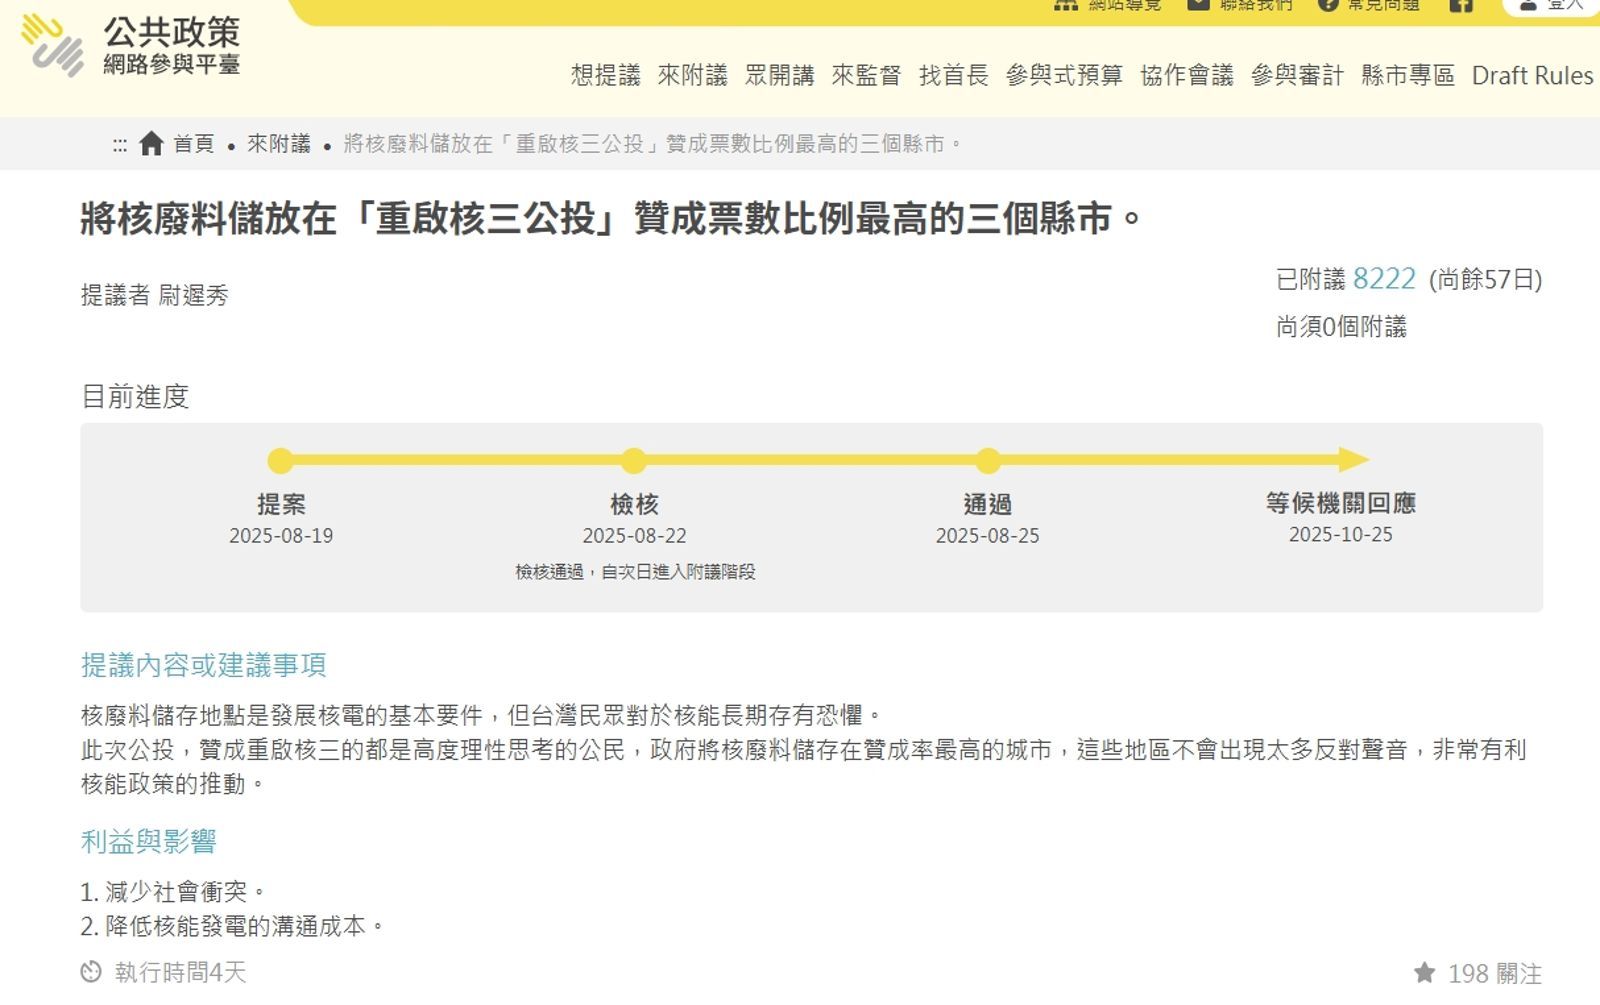Click the 檢核 milestone dot on the timeline
1600x1005 pixels.
pyautogui.click(x=634, y=460)
